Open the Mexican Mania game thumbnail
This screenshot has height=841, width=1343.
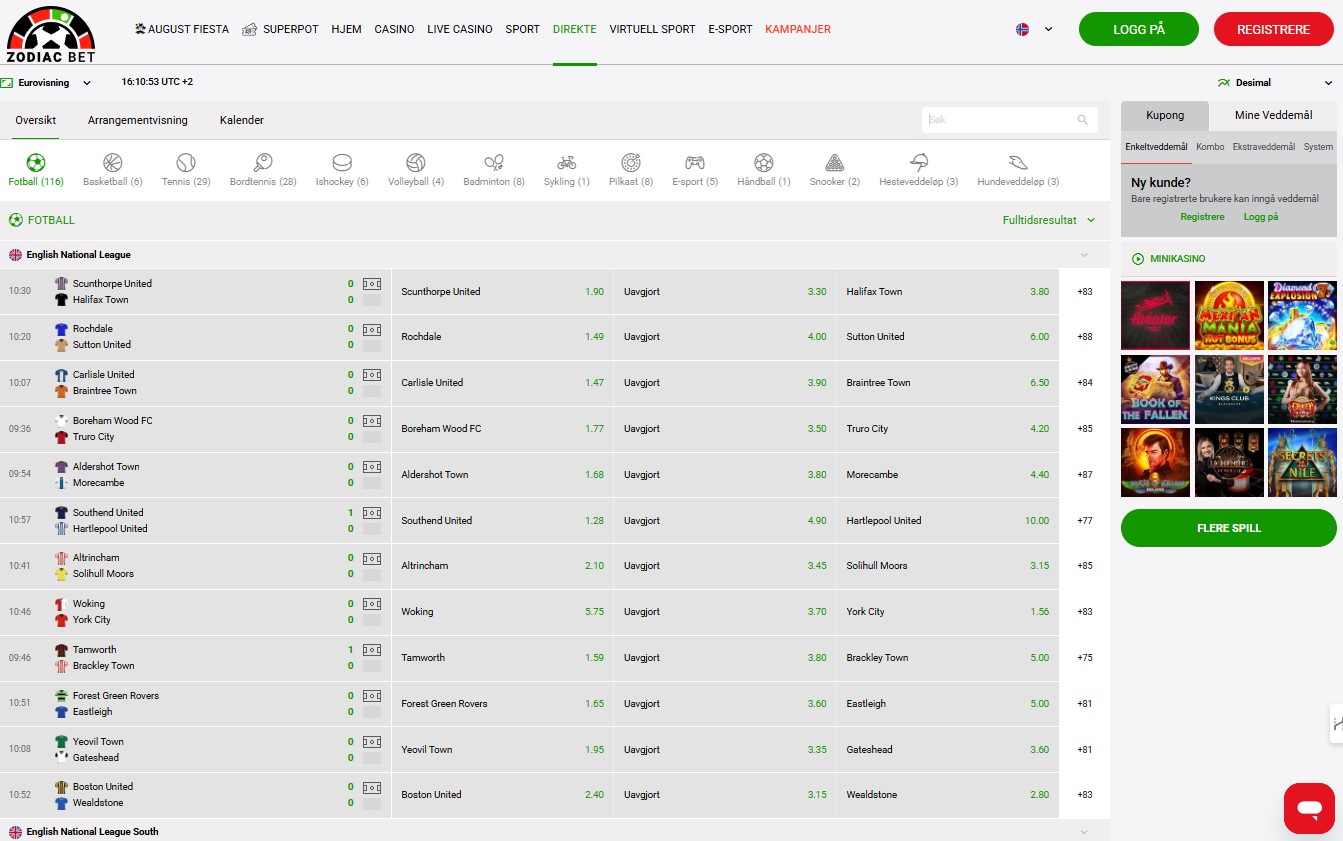(x=1228, y=315)
